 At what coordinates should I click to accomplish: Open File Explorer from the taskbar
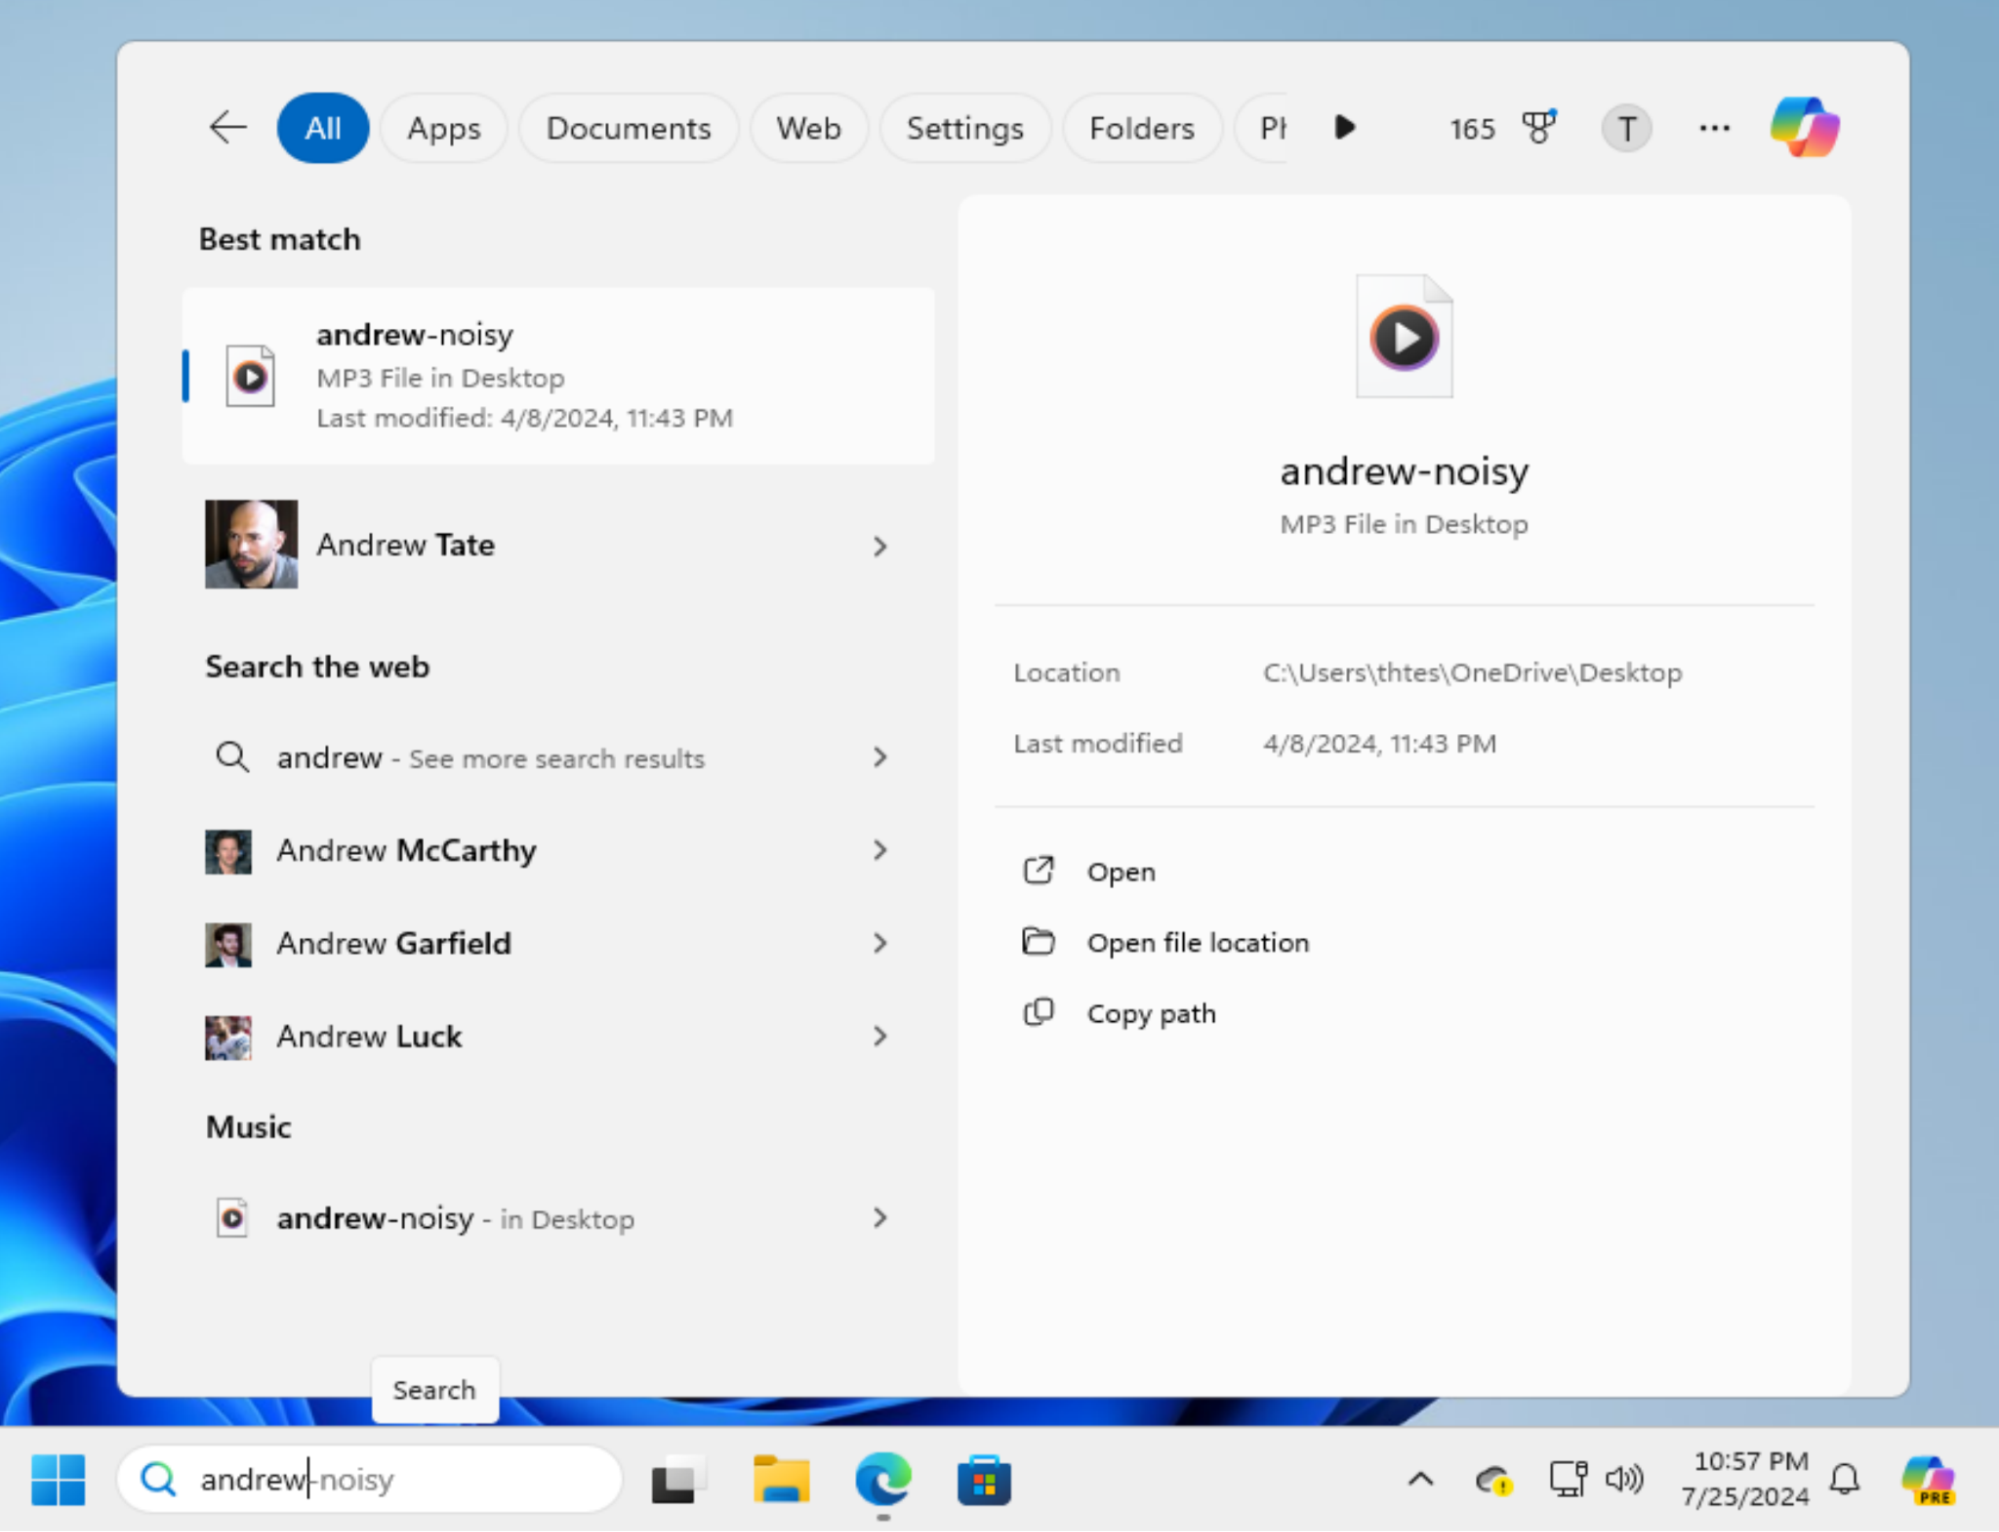pos(781,1480)
